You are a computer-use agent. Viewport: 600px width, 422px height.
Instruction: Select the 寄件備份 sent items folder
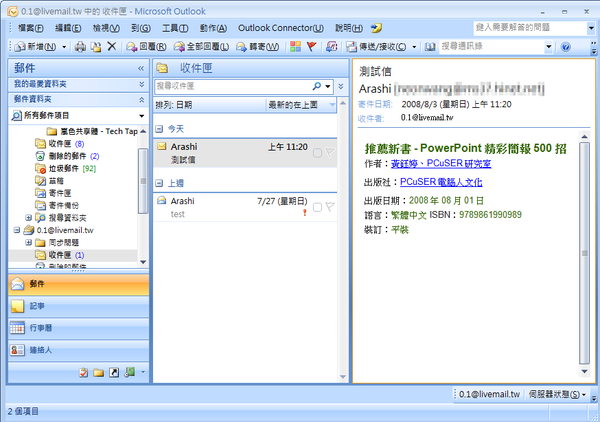pyautogui.click(x=57, y=205)
